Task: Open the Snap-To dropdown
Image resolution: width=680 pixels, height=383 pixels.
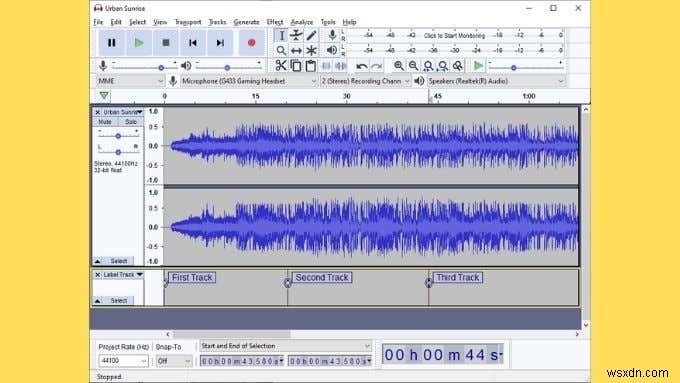Action: tap(174, 360)
